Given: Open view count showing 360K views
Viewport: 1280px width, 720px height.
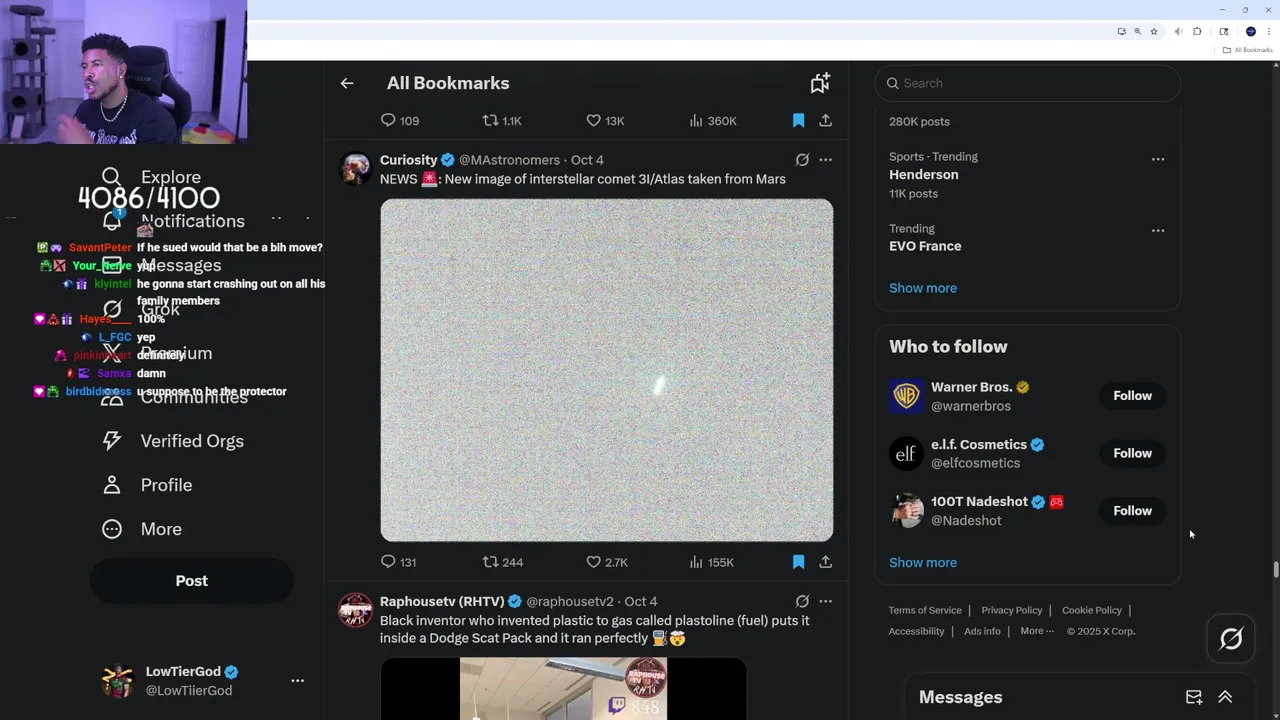Looking at the screenshot, I should pyautogui.click(x=712, y=121).
